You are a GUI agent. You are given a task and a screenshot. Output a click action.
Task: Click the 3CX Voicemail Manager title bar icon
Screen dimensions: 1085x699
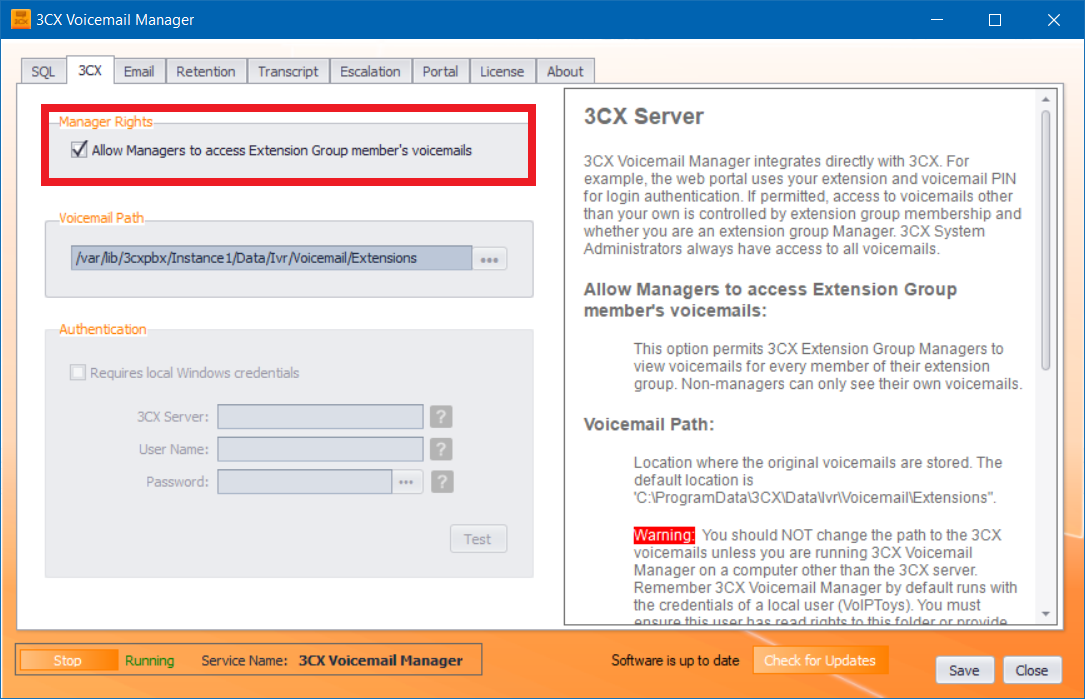pos(20,19)
